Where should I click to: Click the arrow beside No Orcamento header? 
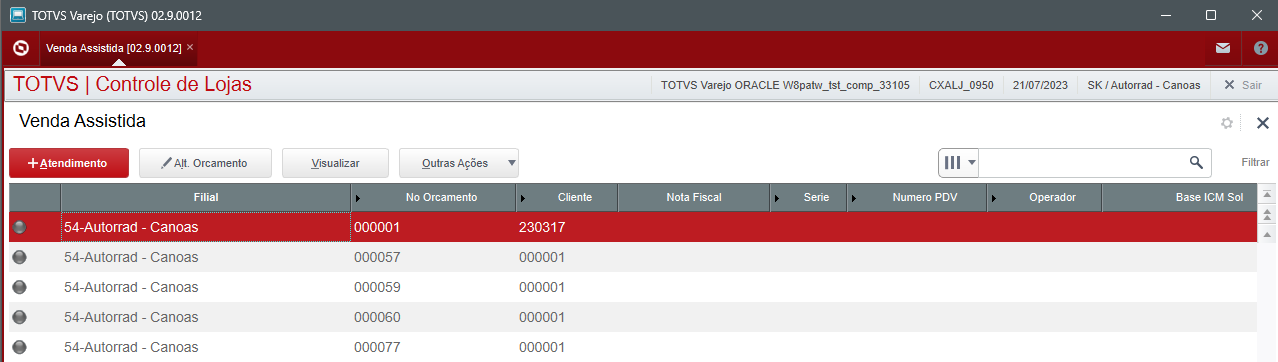[x=359, y=198]
